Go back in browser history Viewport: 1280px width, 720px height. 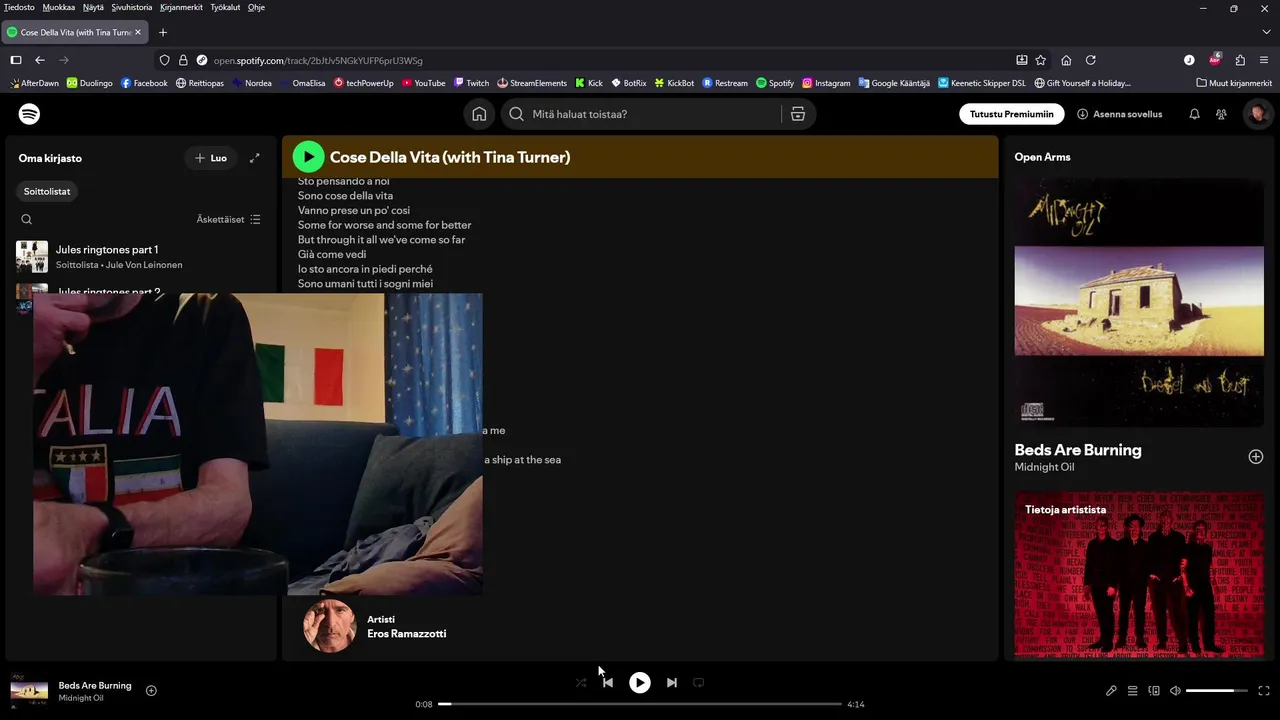(x=40, y=60)
